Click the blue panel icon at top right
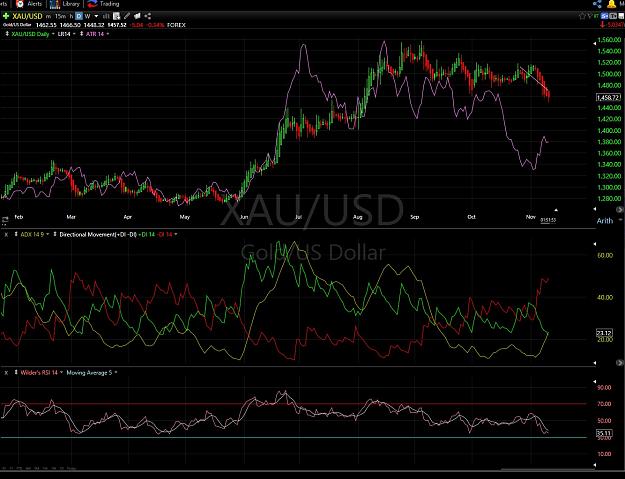 pos(605,16)
